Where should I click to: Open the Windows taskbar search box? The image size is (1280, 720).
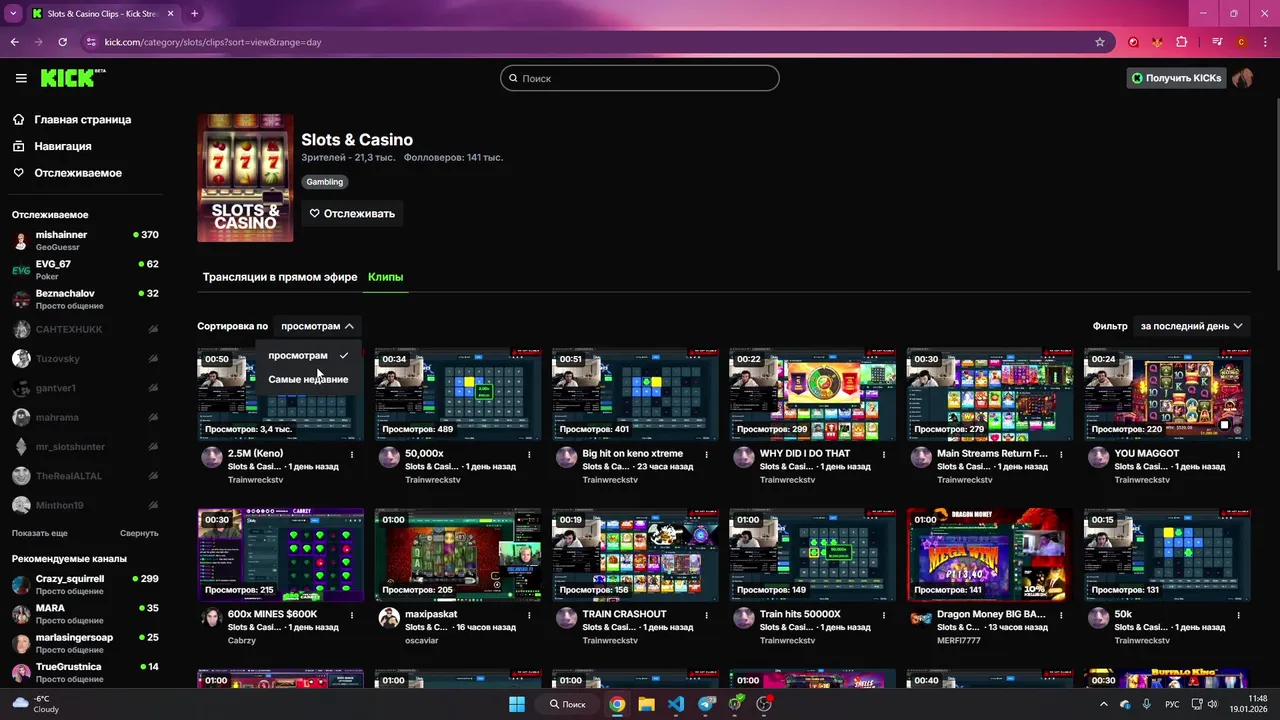pyautogui.click(x=568, y=704)
